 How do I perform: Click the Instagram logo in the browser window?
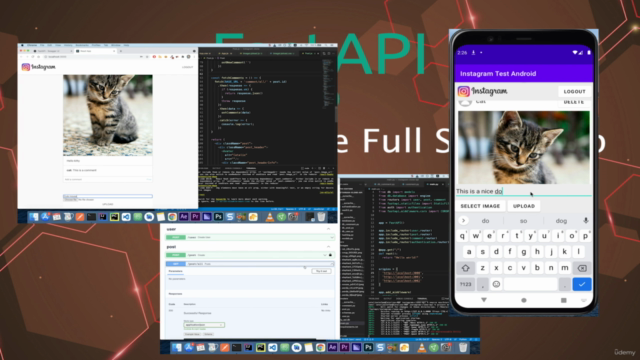tap(38, 67)
